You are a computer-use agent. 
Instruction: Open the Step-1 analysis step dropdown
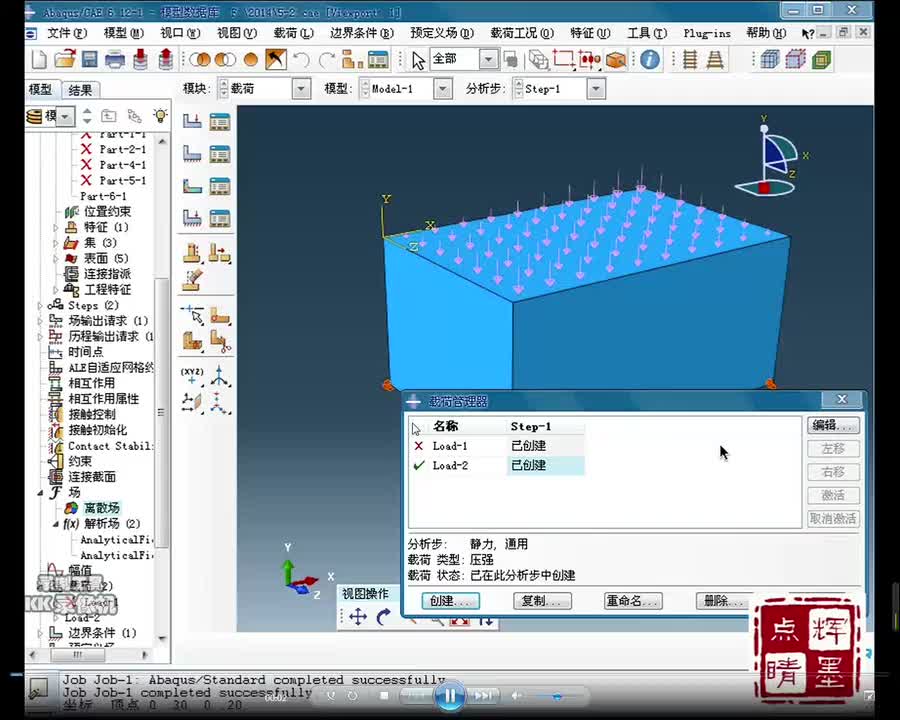coord(596,89)
